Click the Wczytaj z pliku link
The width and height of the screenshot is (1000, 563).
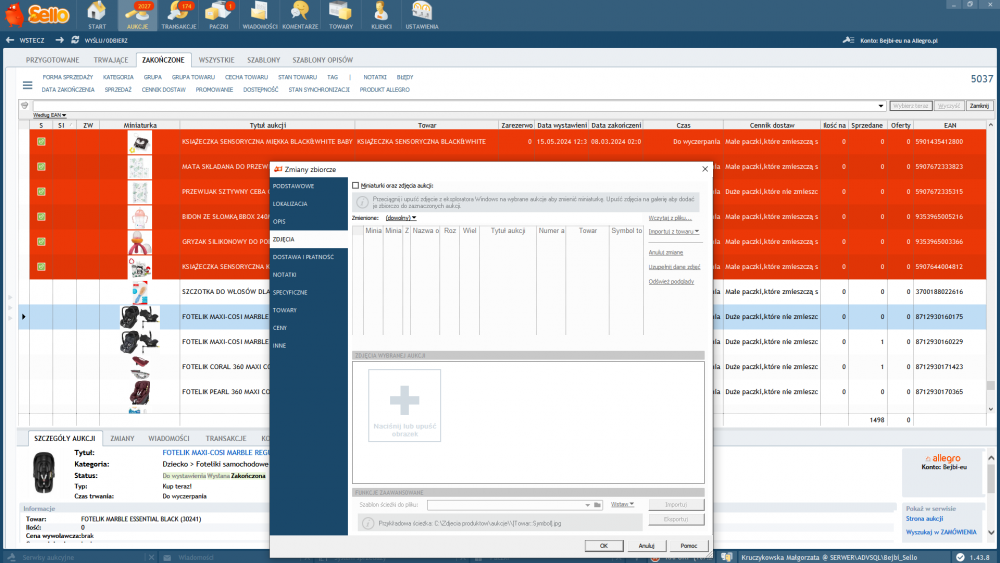click(671, 217)
